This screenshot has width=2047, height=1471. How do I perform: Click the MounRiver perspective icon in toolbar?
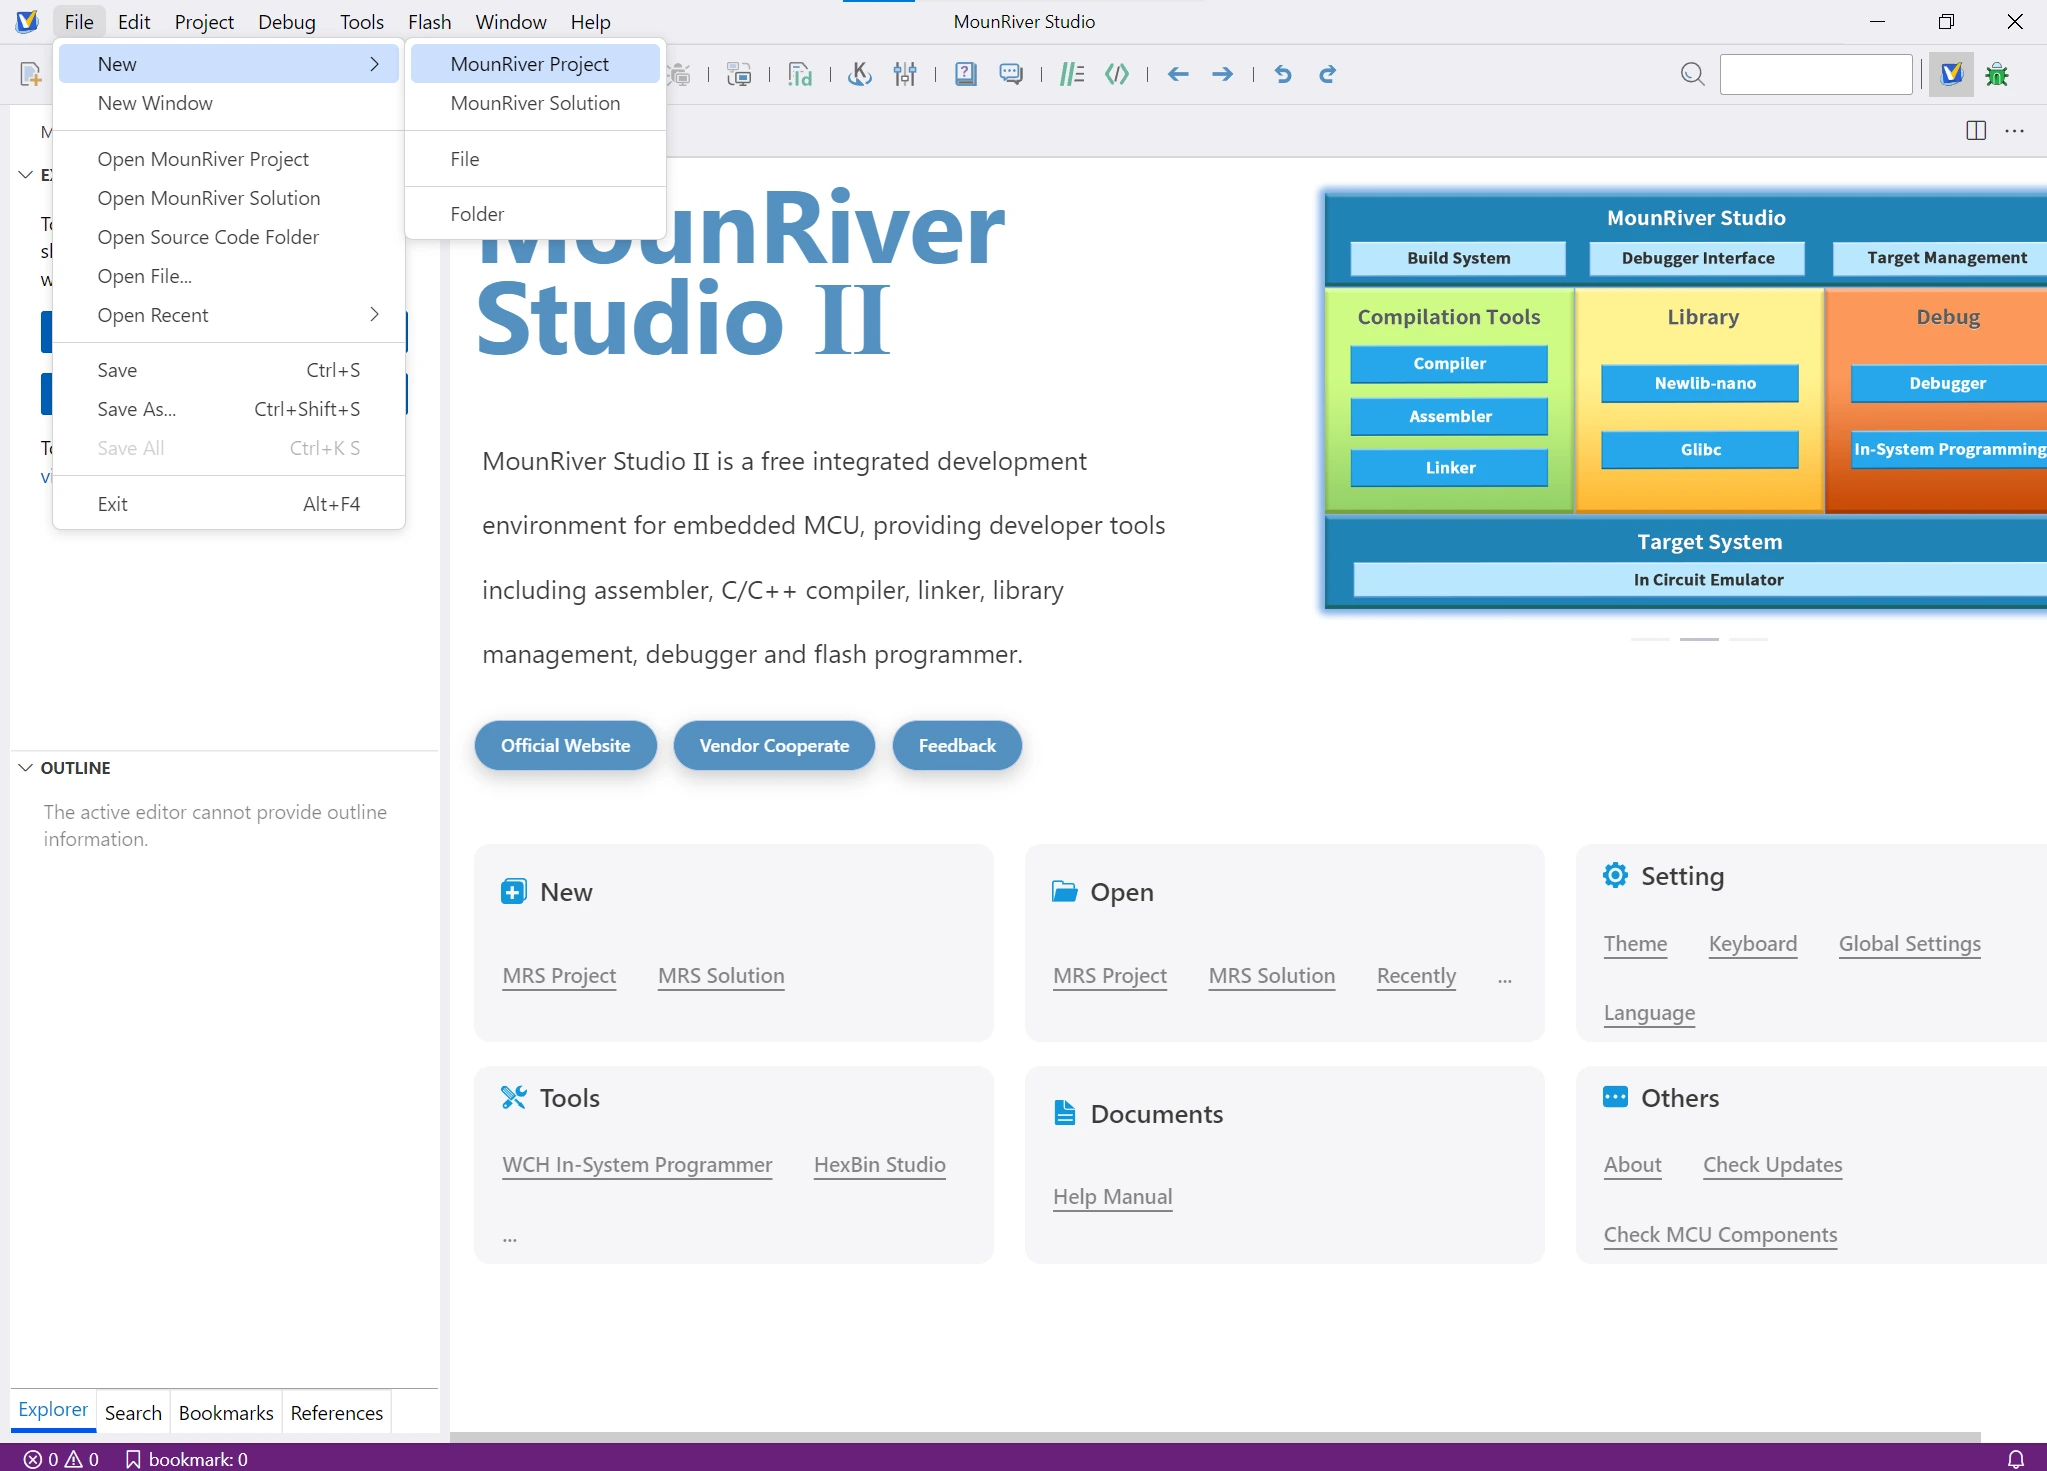click(1951, 74)
